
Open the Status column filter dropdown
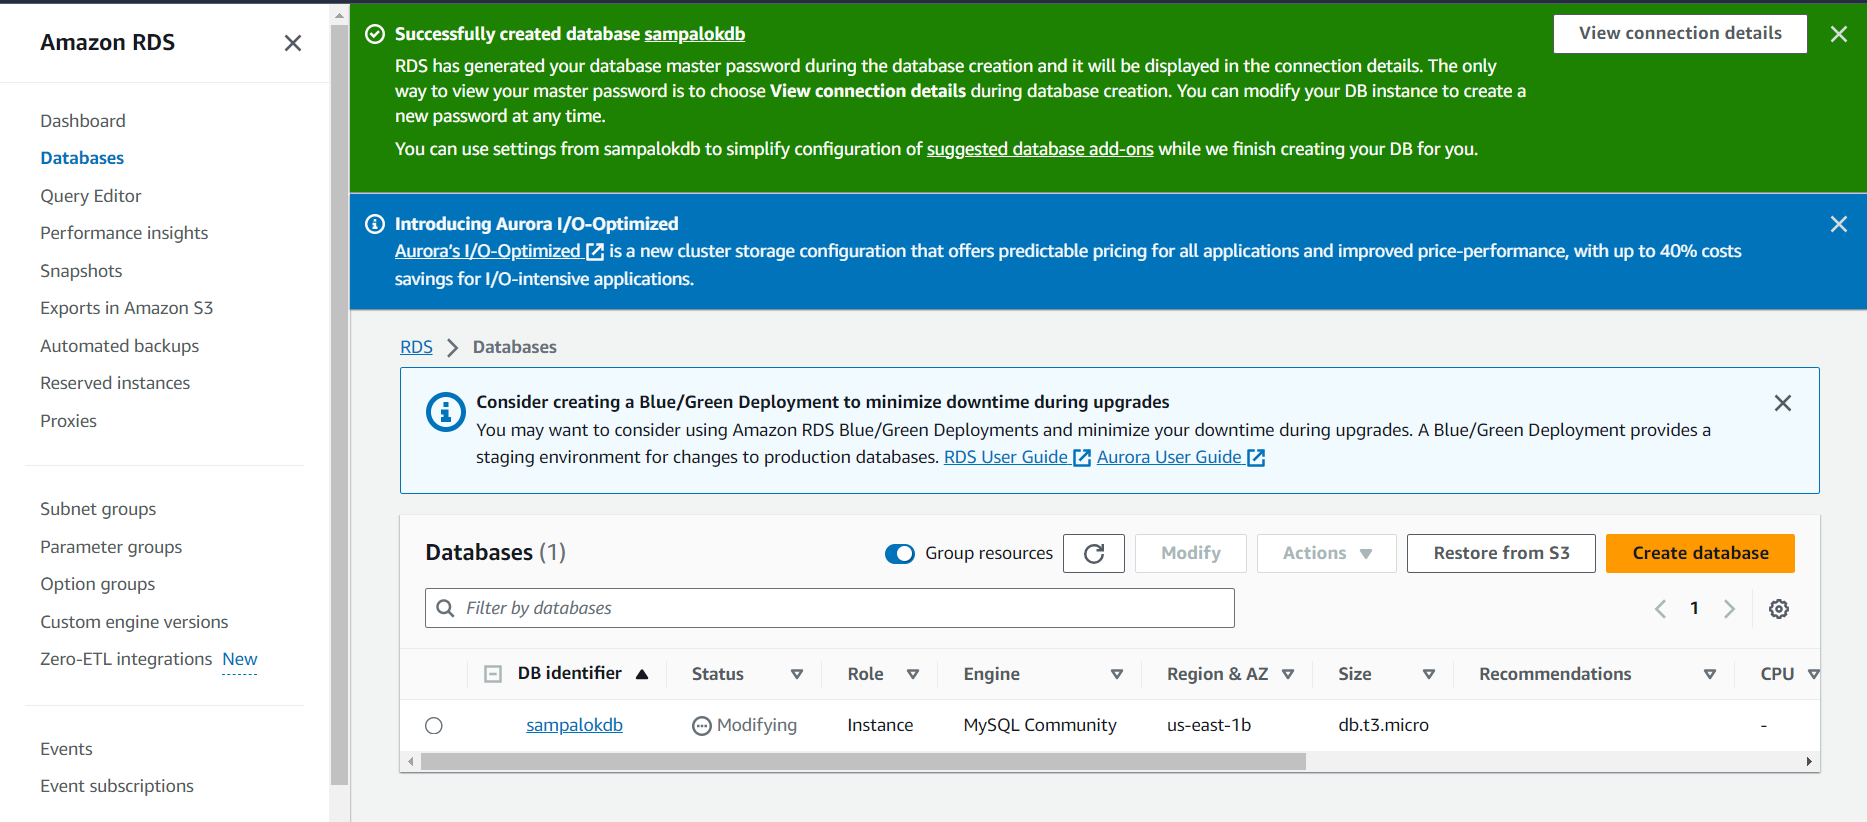click(797, 674)
